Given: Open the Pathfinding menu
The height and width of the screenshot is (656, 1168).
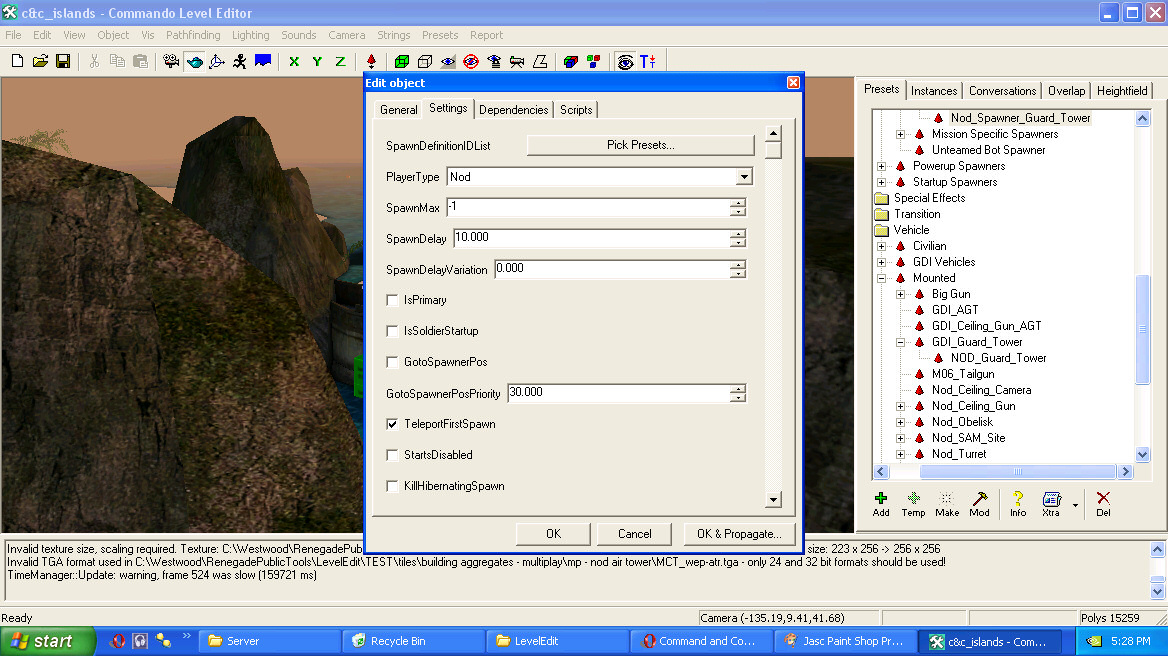Looking at the screenshot, I should coord(193,35).
